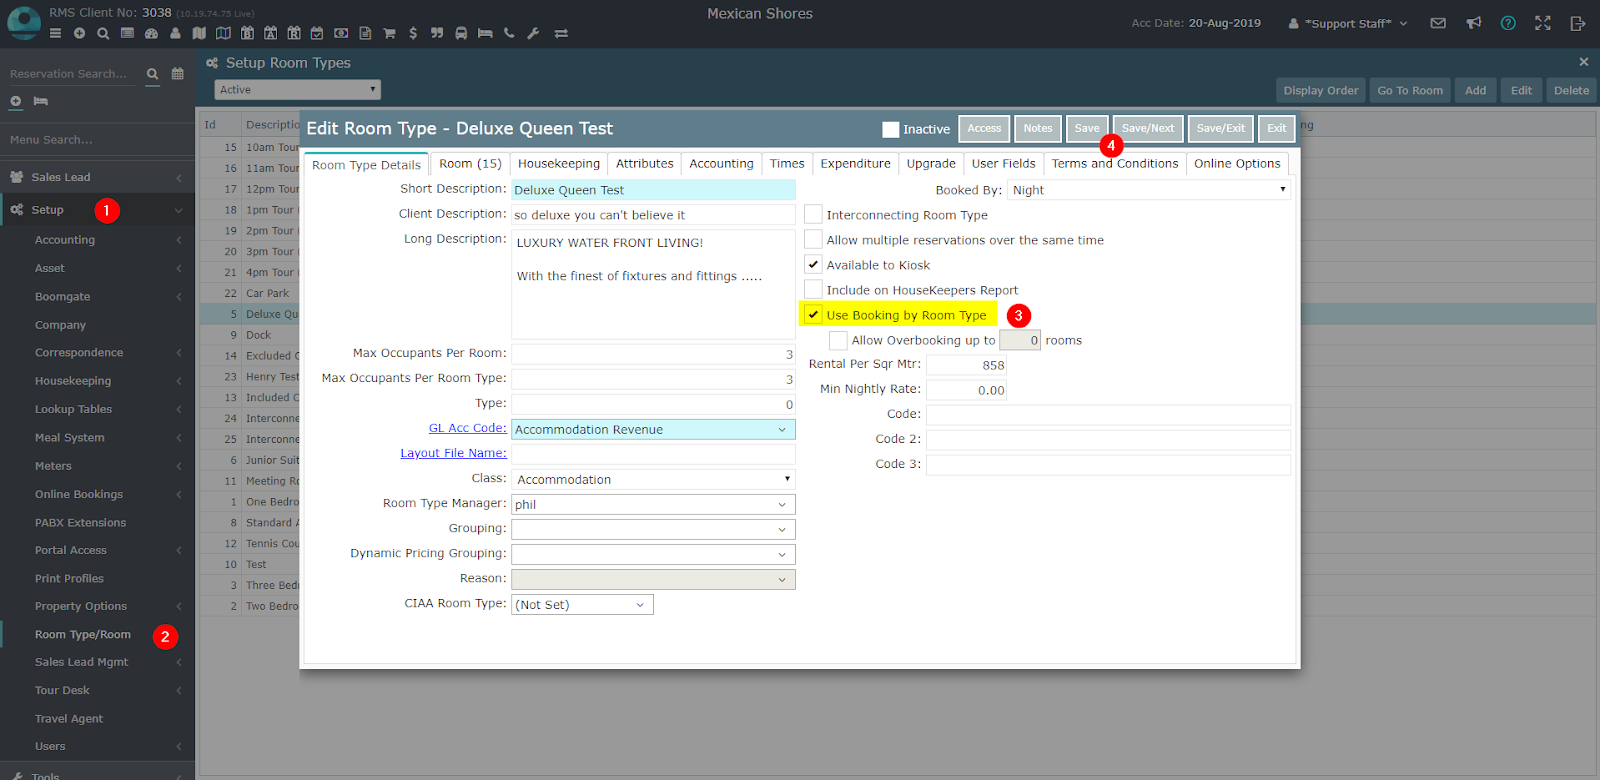
Task: Click the bed icon in top toolbar
Action: pos(485,33)
